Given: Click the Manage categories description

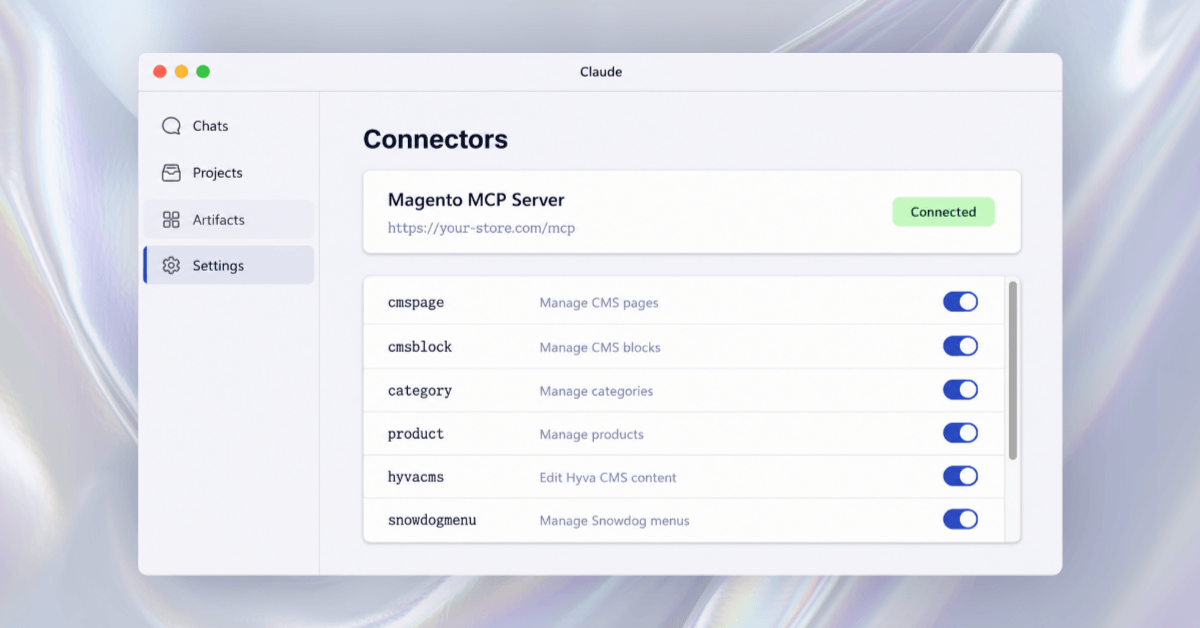Looking at the screenshot, I should click(596, 391).
